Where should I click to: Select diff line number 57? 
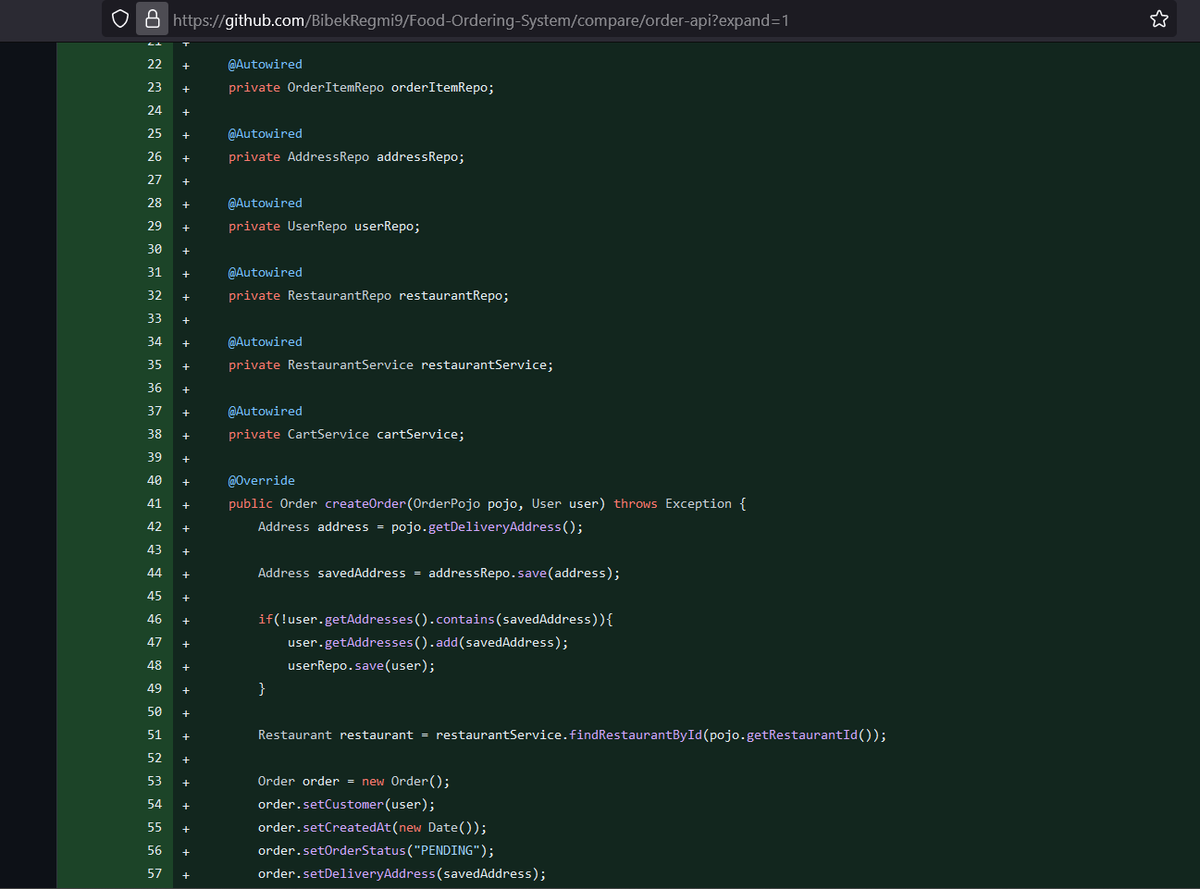[x=154, y=874]
